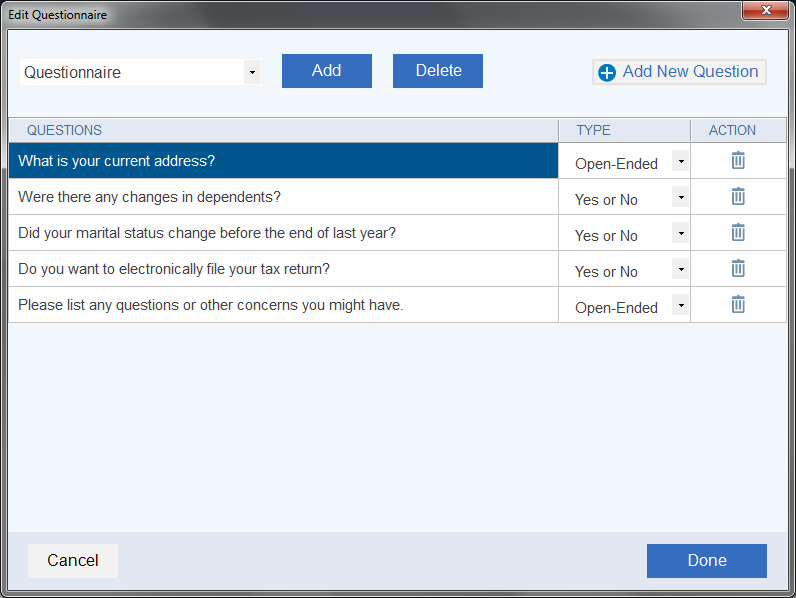Open the Questionnaire selection dropdown
Screen dimensions: 796x598
(252, 72)
